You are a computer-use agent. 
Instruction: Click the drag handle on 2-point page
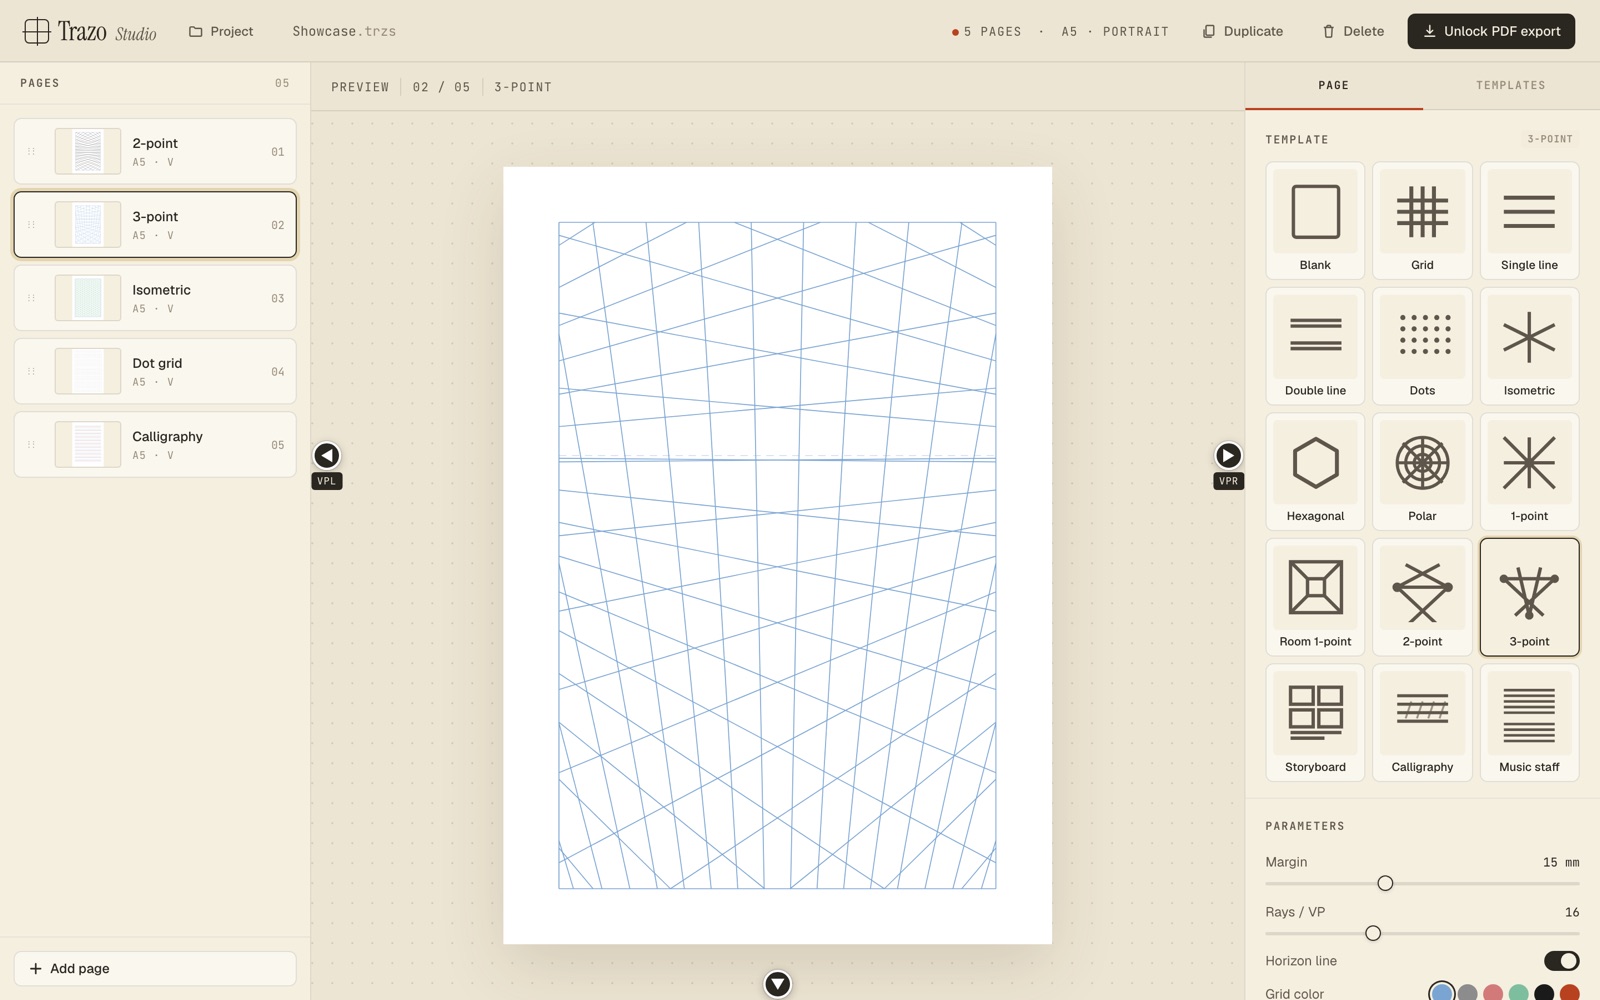click(x=31, y=152)
